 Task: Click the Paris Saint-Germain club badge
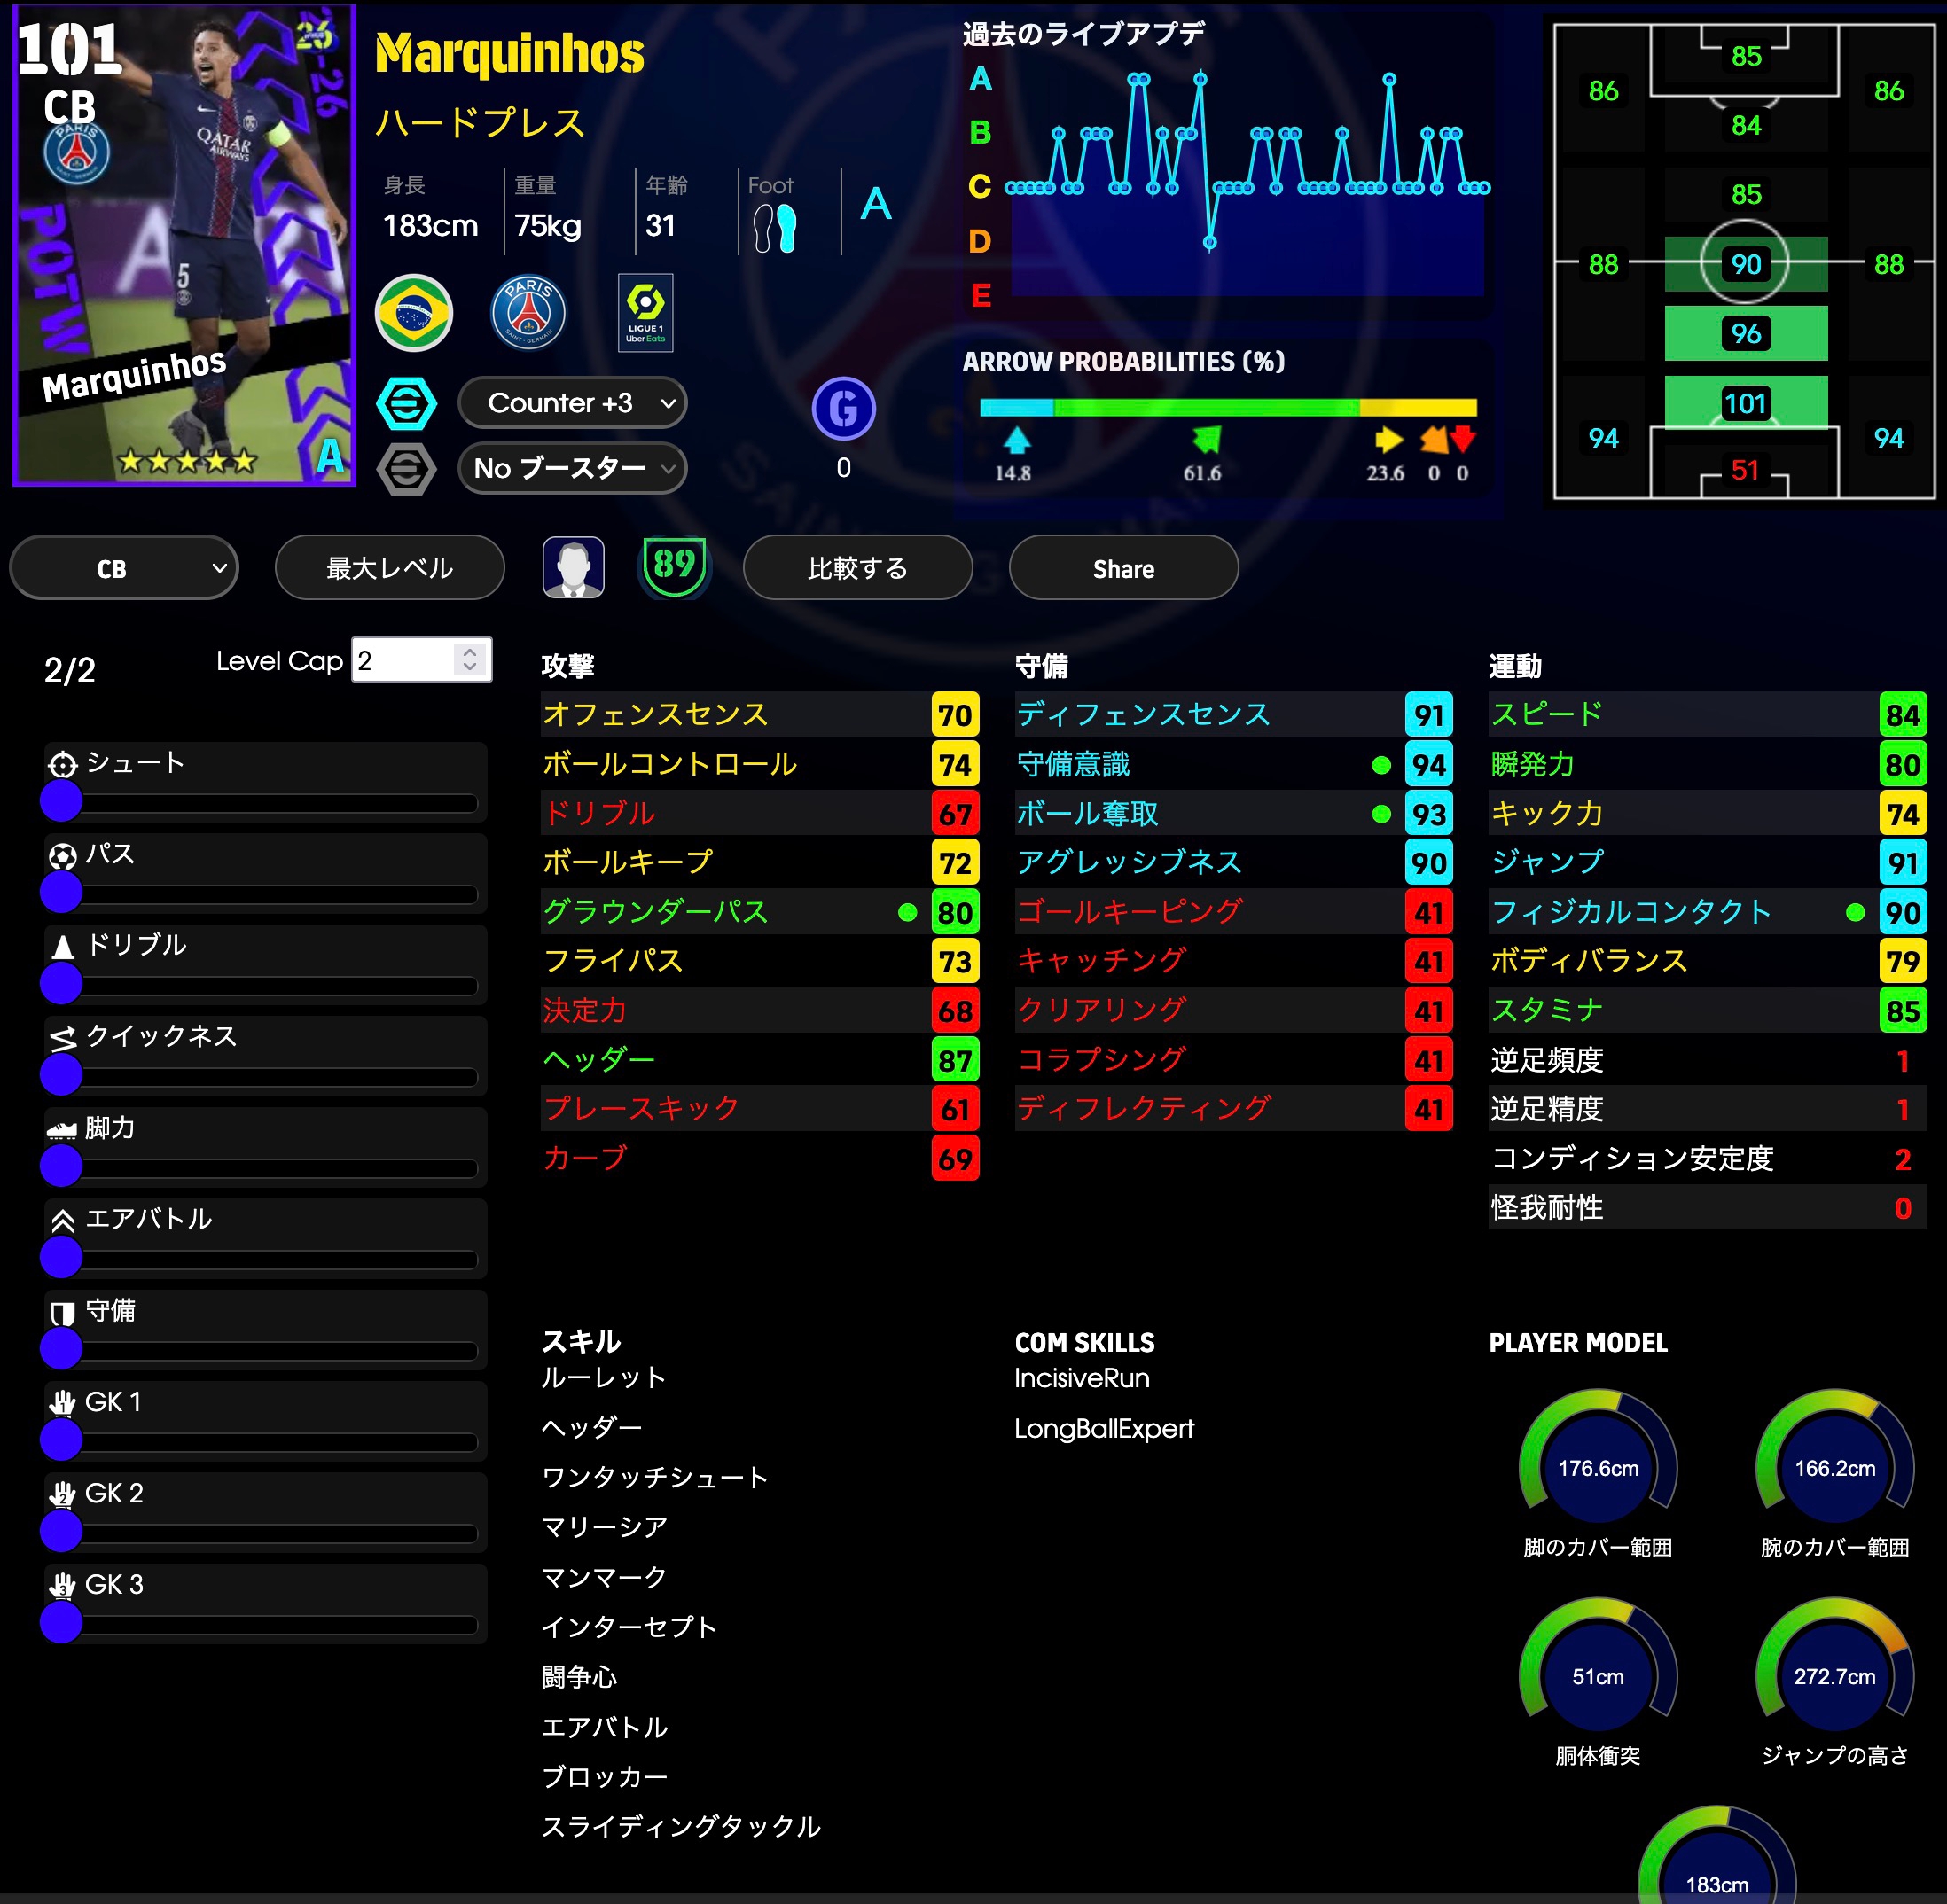tap(528, 313)
